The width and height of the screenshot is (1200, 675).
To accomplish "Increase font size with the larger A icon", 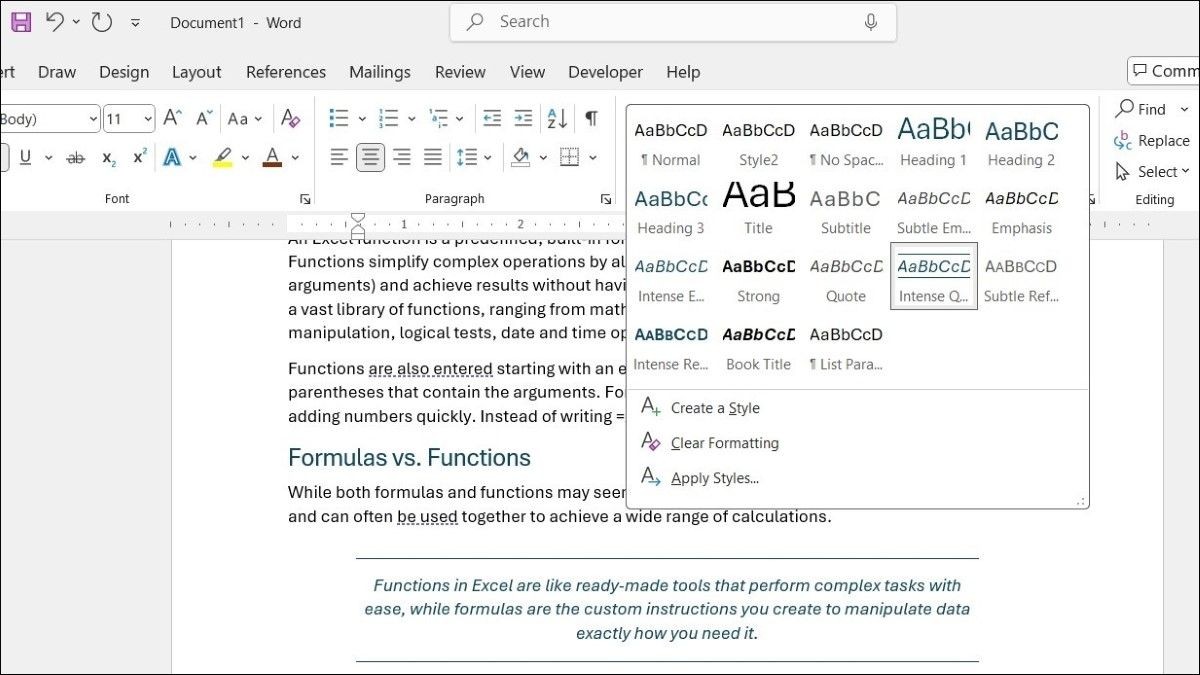I will pos(172,118).
